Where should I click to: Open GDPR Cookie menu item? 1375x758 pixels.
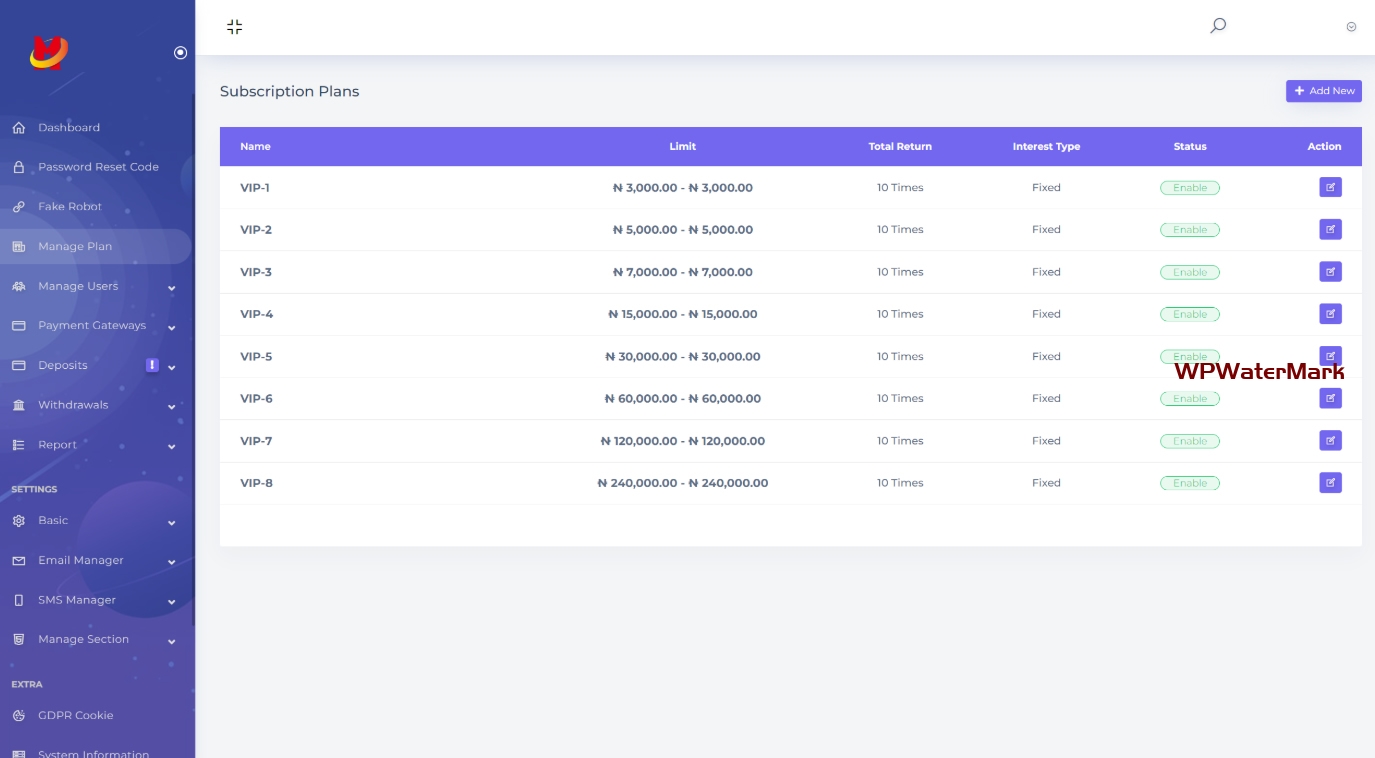(x=75, y=716)
